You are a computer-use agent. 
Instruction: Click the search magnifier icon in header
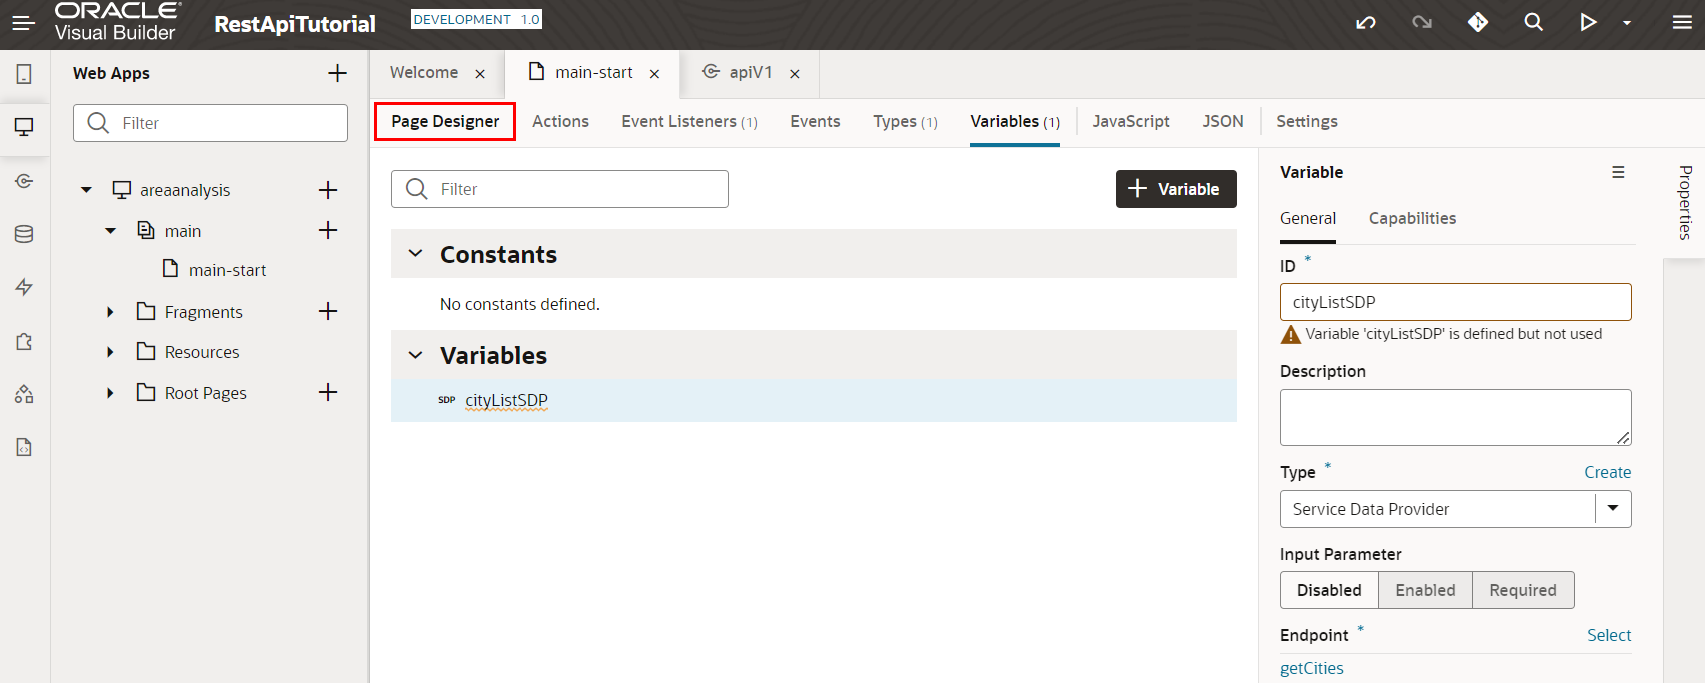click(x=1533, y=22)
